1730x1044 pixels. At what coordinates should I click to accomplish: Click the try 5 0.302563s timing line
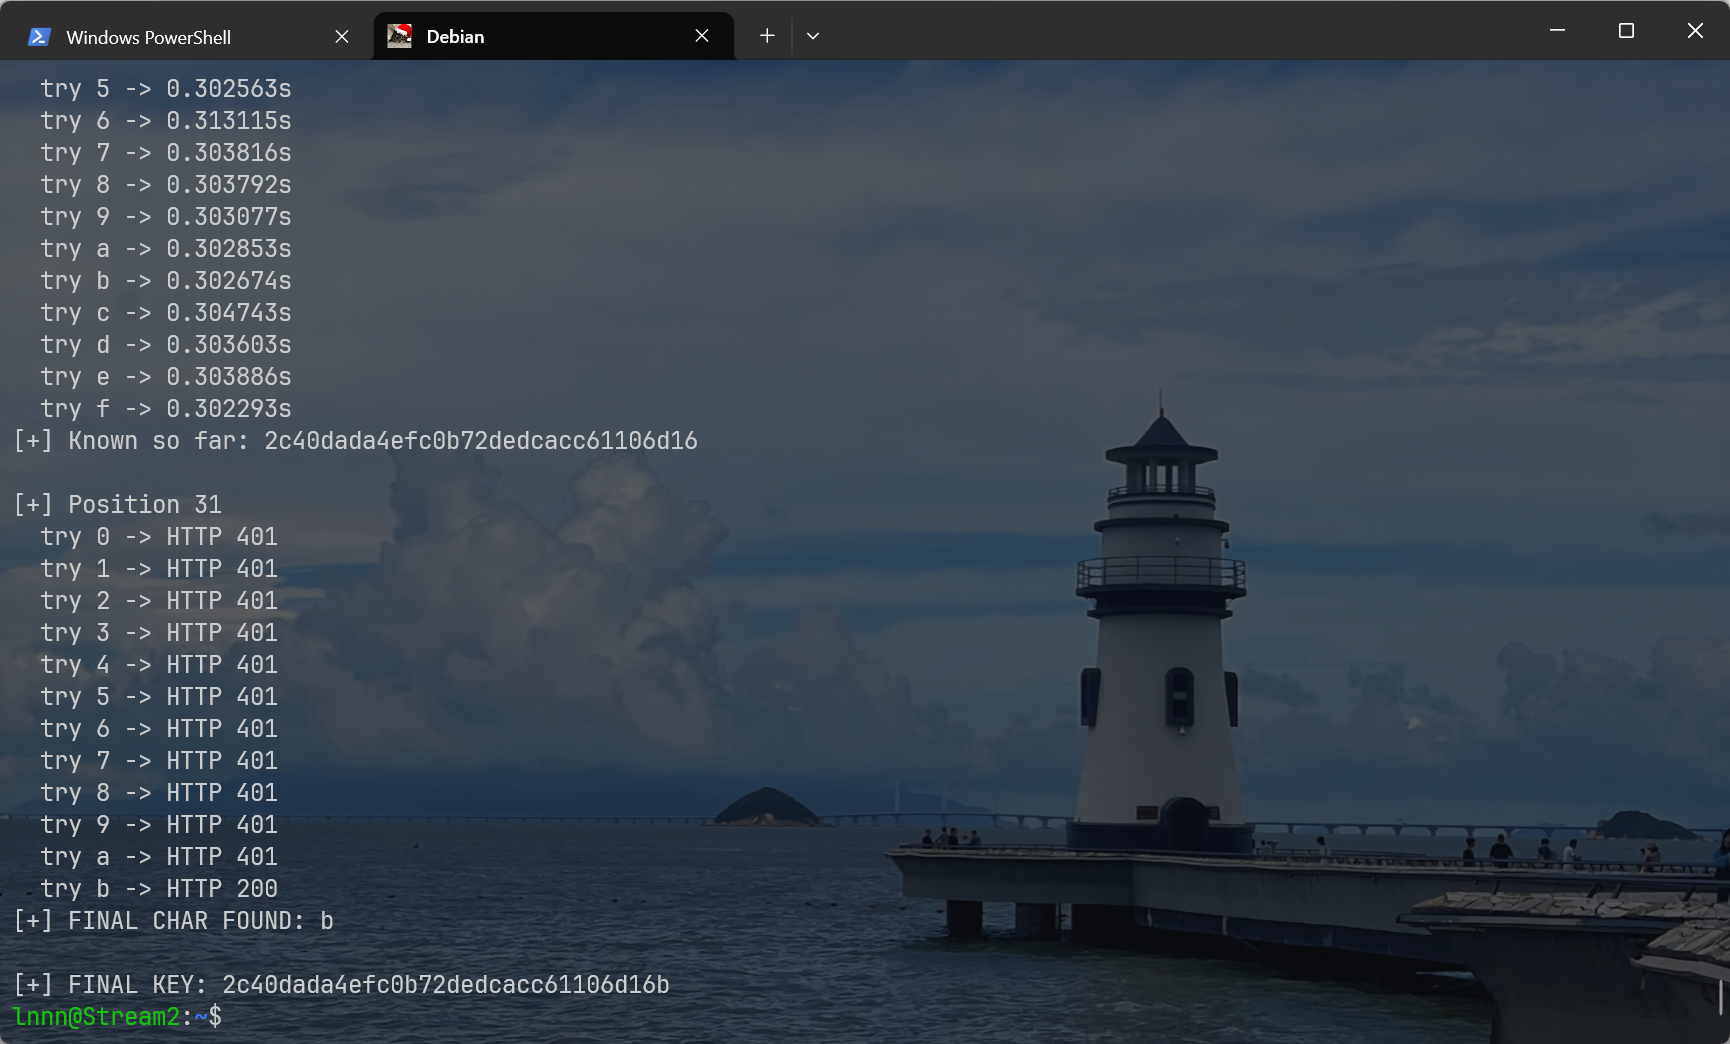click(x=166, y=89)
